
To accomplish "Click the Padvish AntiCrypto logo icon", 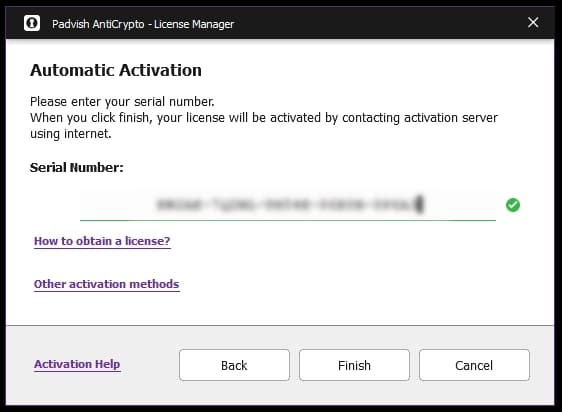I will [32, 23].
